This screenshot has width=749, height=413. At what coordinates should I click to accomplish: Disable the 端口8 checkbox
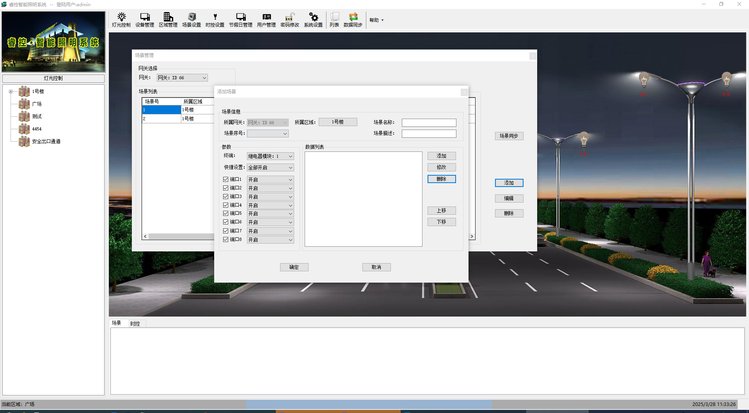(x=226, y=240)
